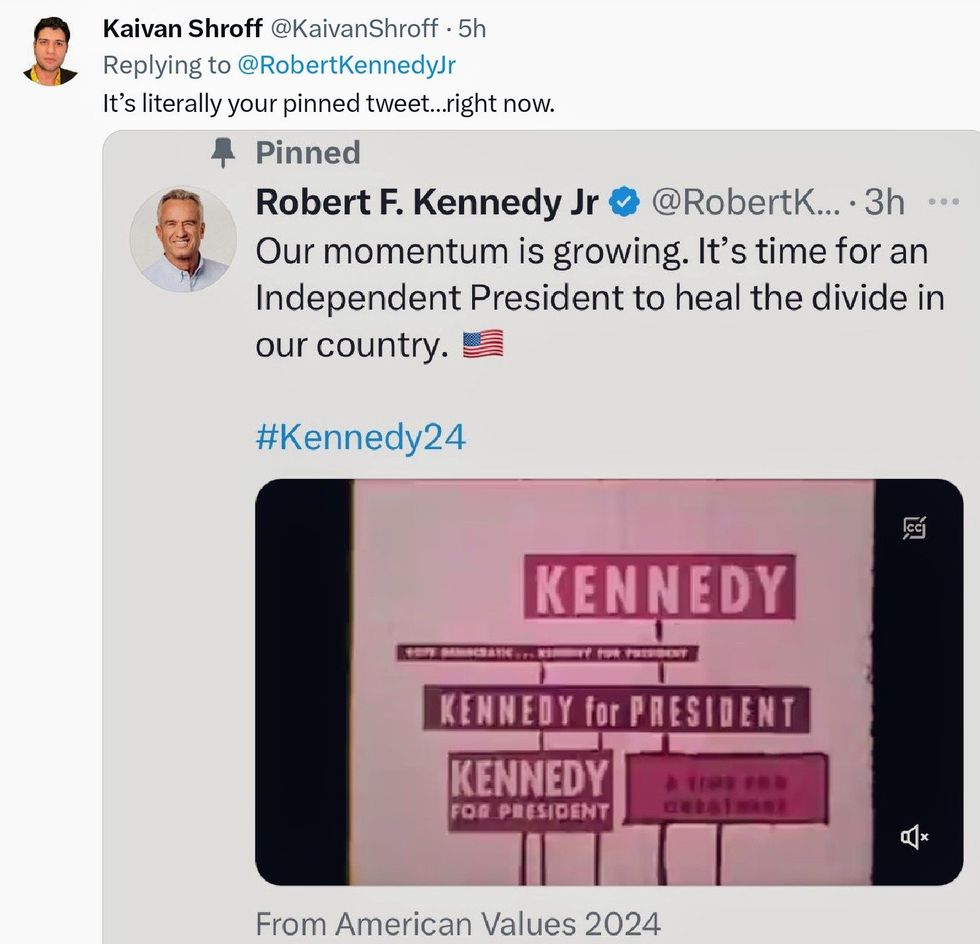Click the Robert F. Kennedy Jr display name
980x944 pixels.
coord(427,202)
